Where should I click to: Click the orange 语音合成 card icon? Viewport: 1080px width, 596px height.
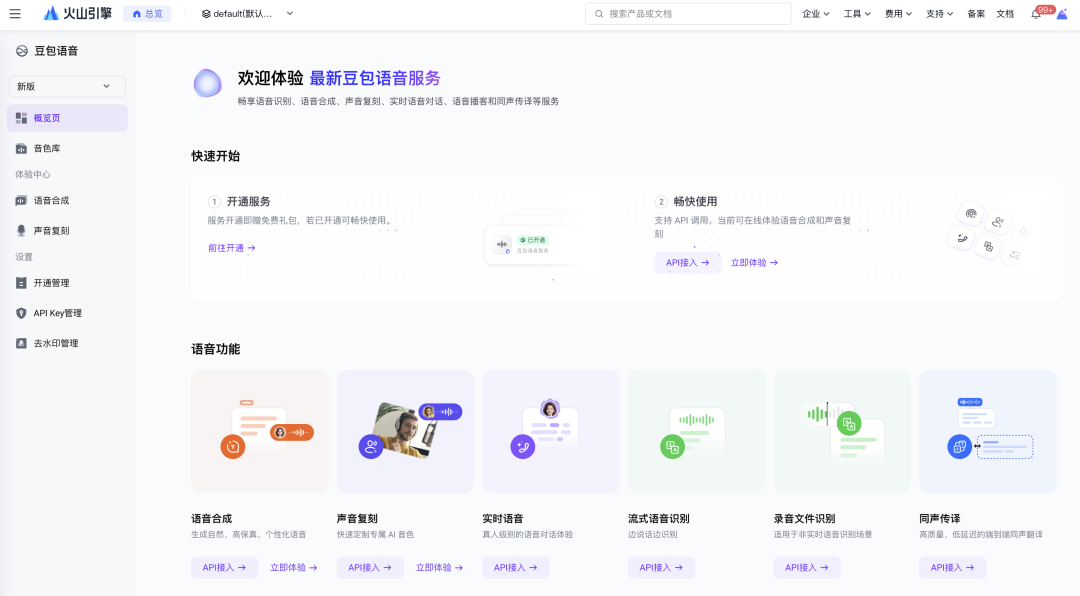pyautogui.click(x=233, y=446)
